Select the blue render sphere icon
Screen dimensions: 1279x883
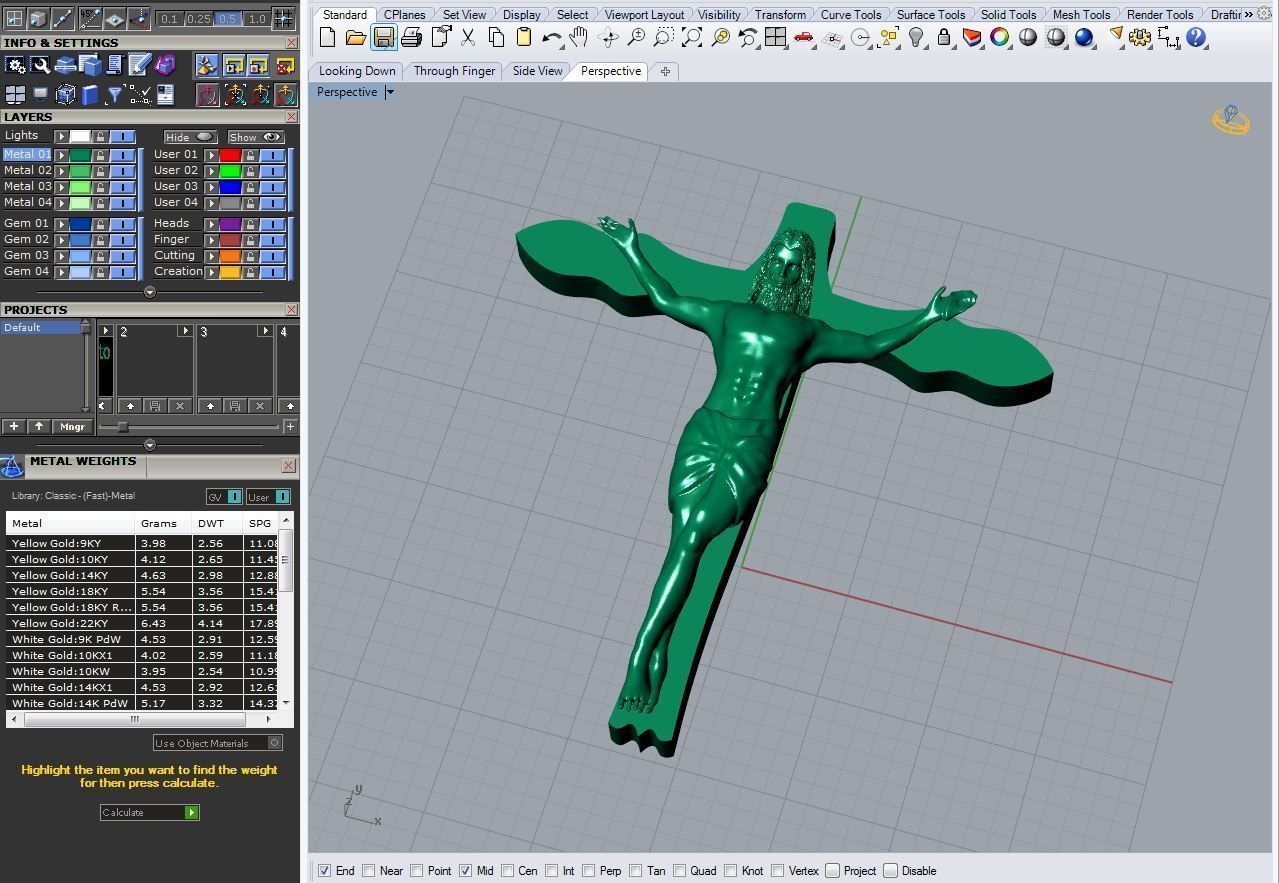(x=1084, y=38)
